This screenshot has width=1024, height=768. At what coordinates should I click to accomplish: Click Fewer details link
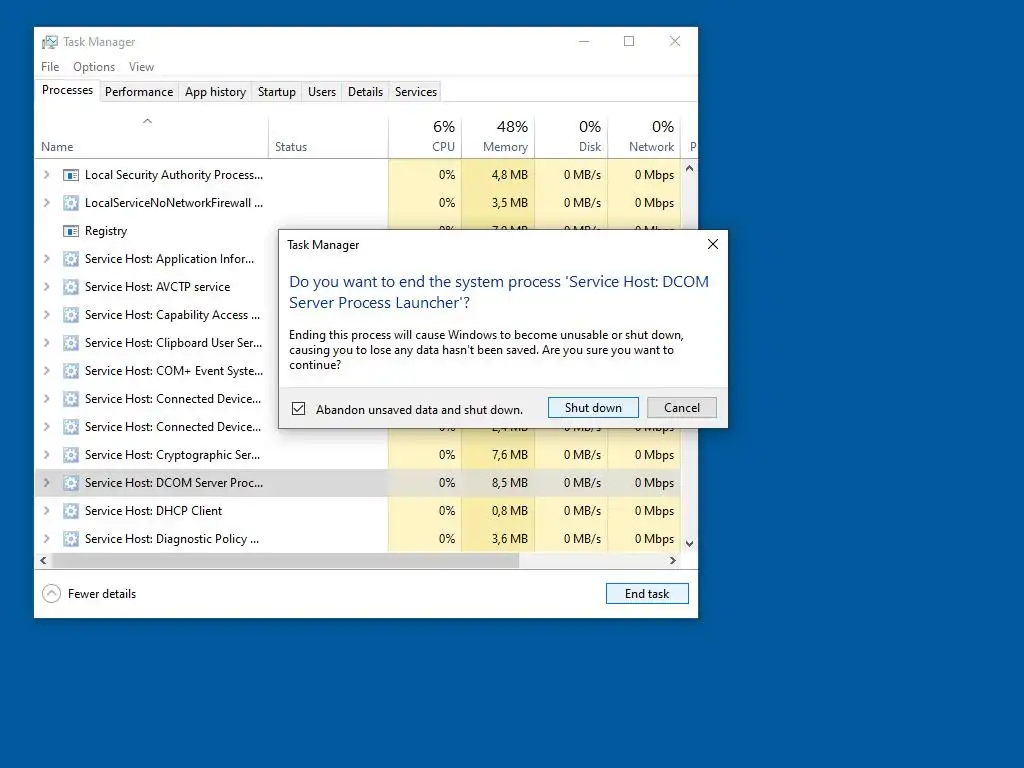click(102, 594)
